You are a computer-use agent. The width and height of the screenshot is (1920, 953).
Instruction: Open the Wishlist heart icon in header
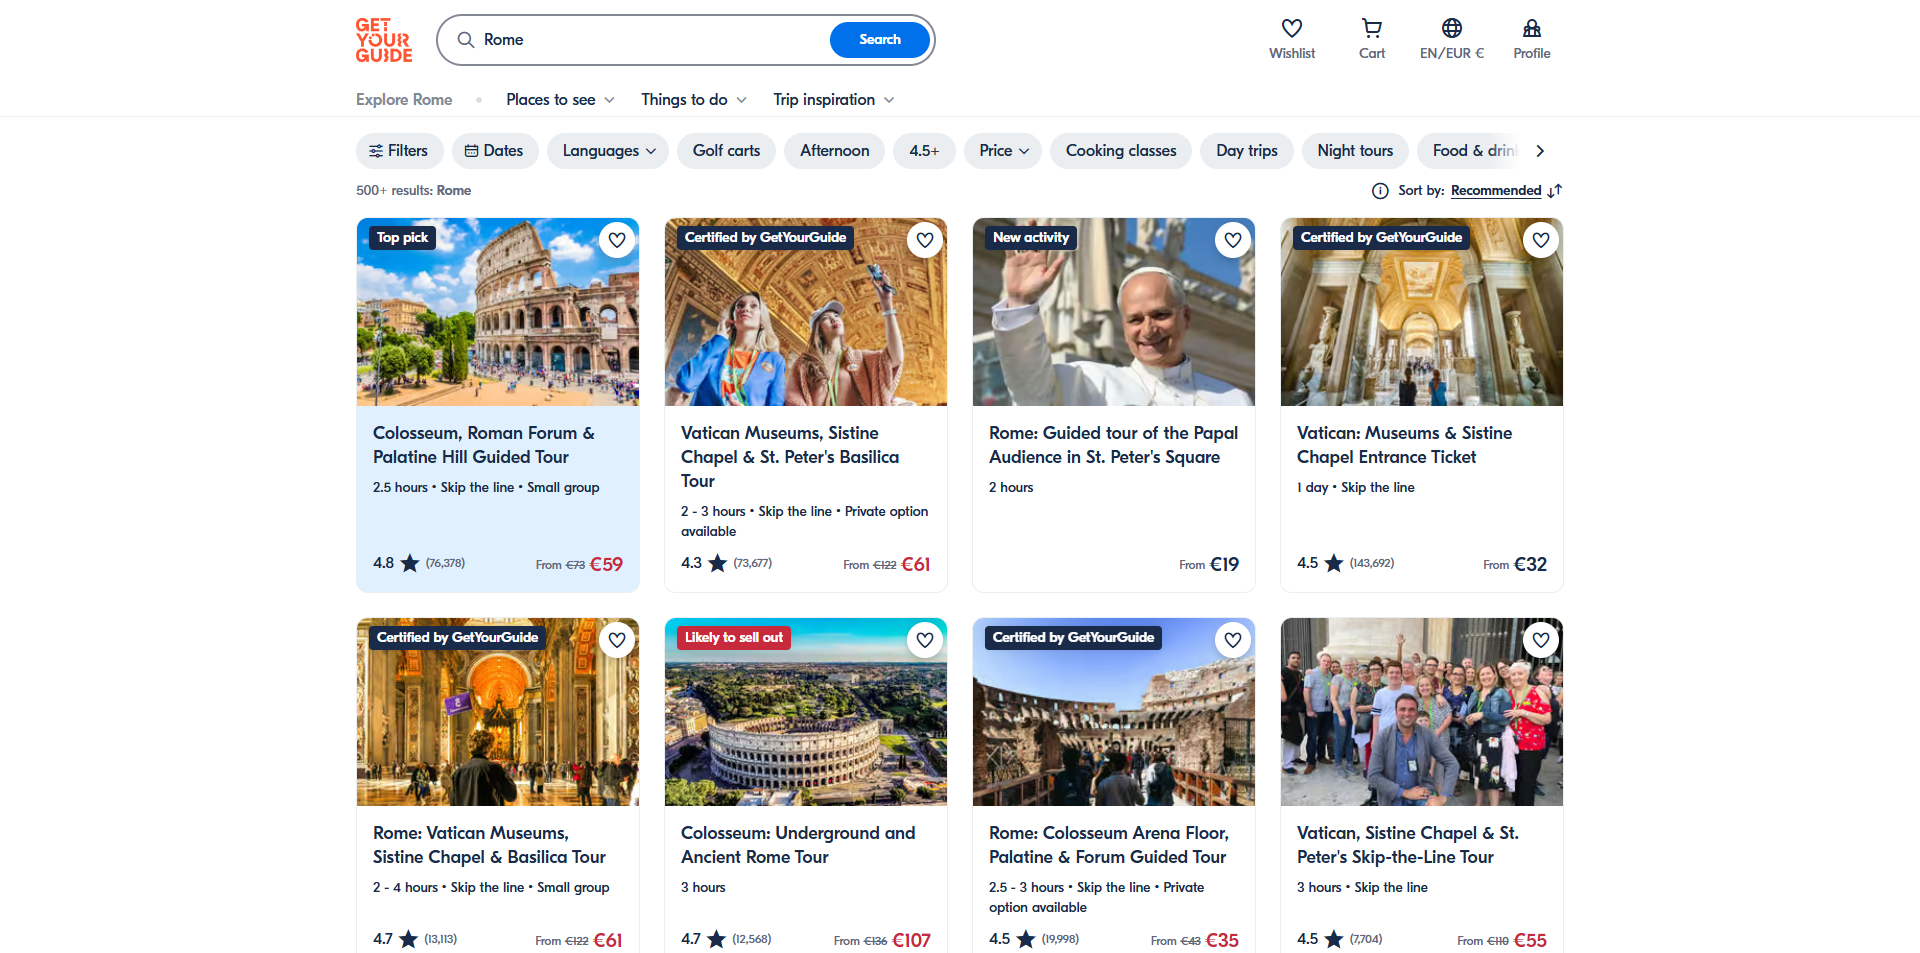pyautogui.click(x=1292, y=28)
